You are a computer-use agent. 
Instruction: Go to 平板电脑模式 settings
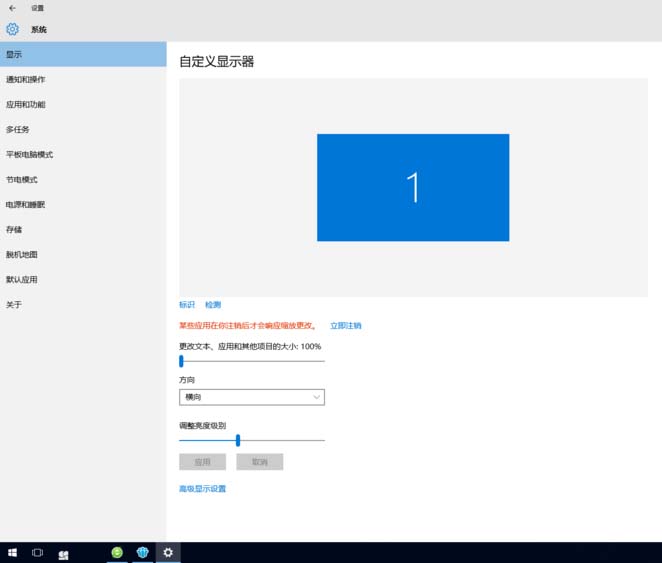pos(29,155)
